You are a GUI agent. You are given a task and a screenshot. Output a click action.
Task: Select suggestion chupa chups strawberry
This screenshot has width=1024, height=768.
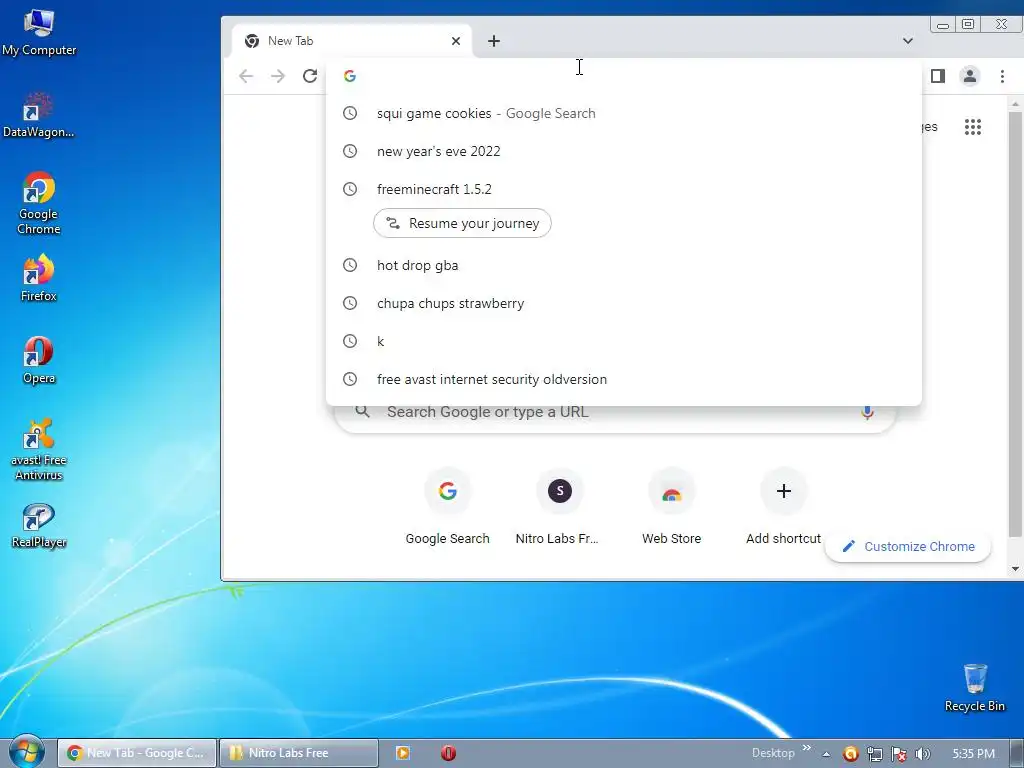(x=624, y=303)
